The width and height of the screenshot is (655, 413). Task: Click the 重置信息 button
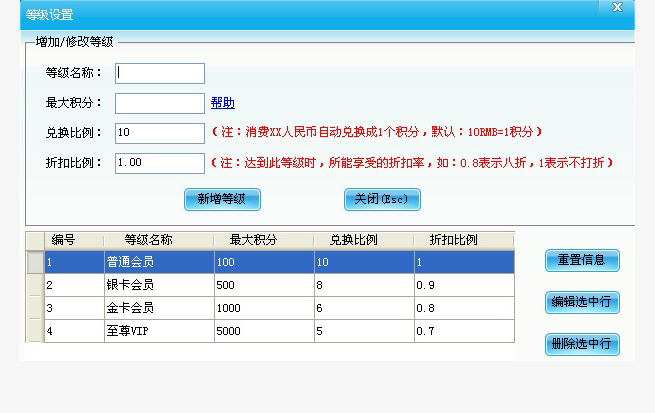click(582, 260)
